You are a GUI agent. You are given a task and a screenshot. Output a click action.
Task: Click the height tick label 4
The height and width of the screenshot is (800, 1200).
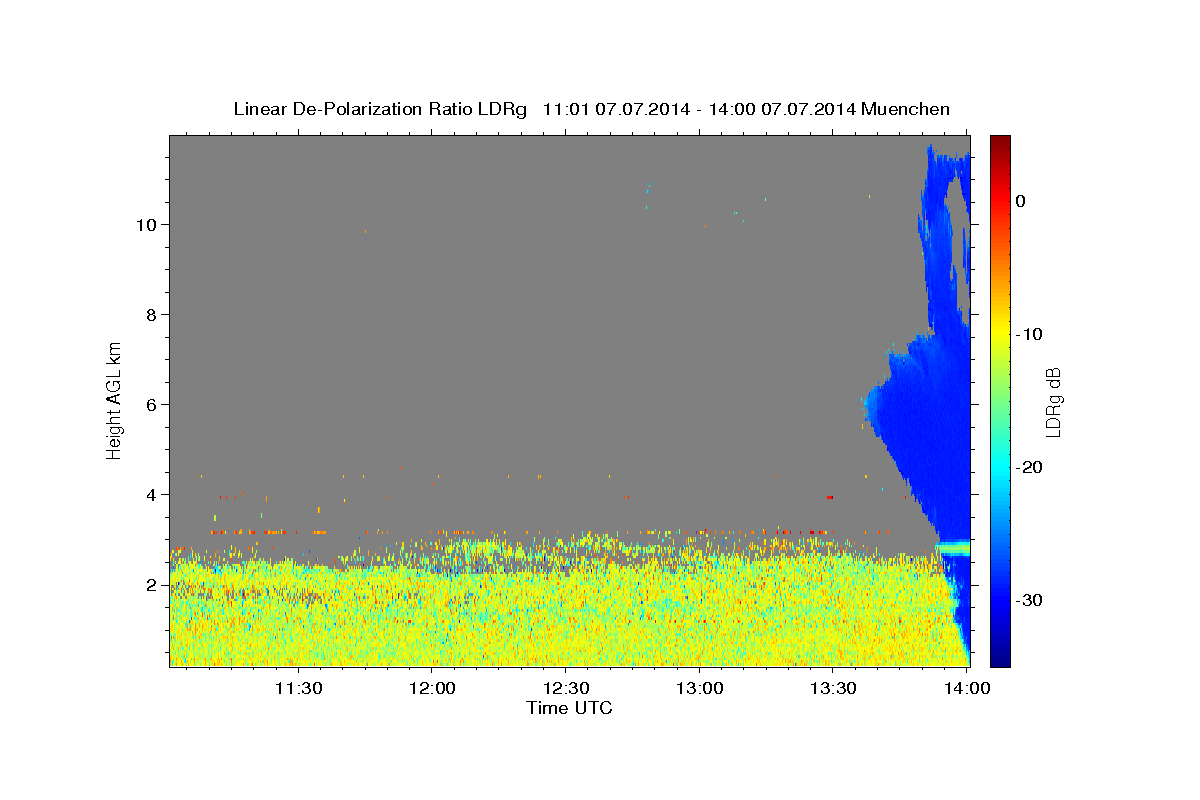[152, 494]
